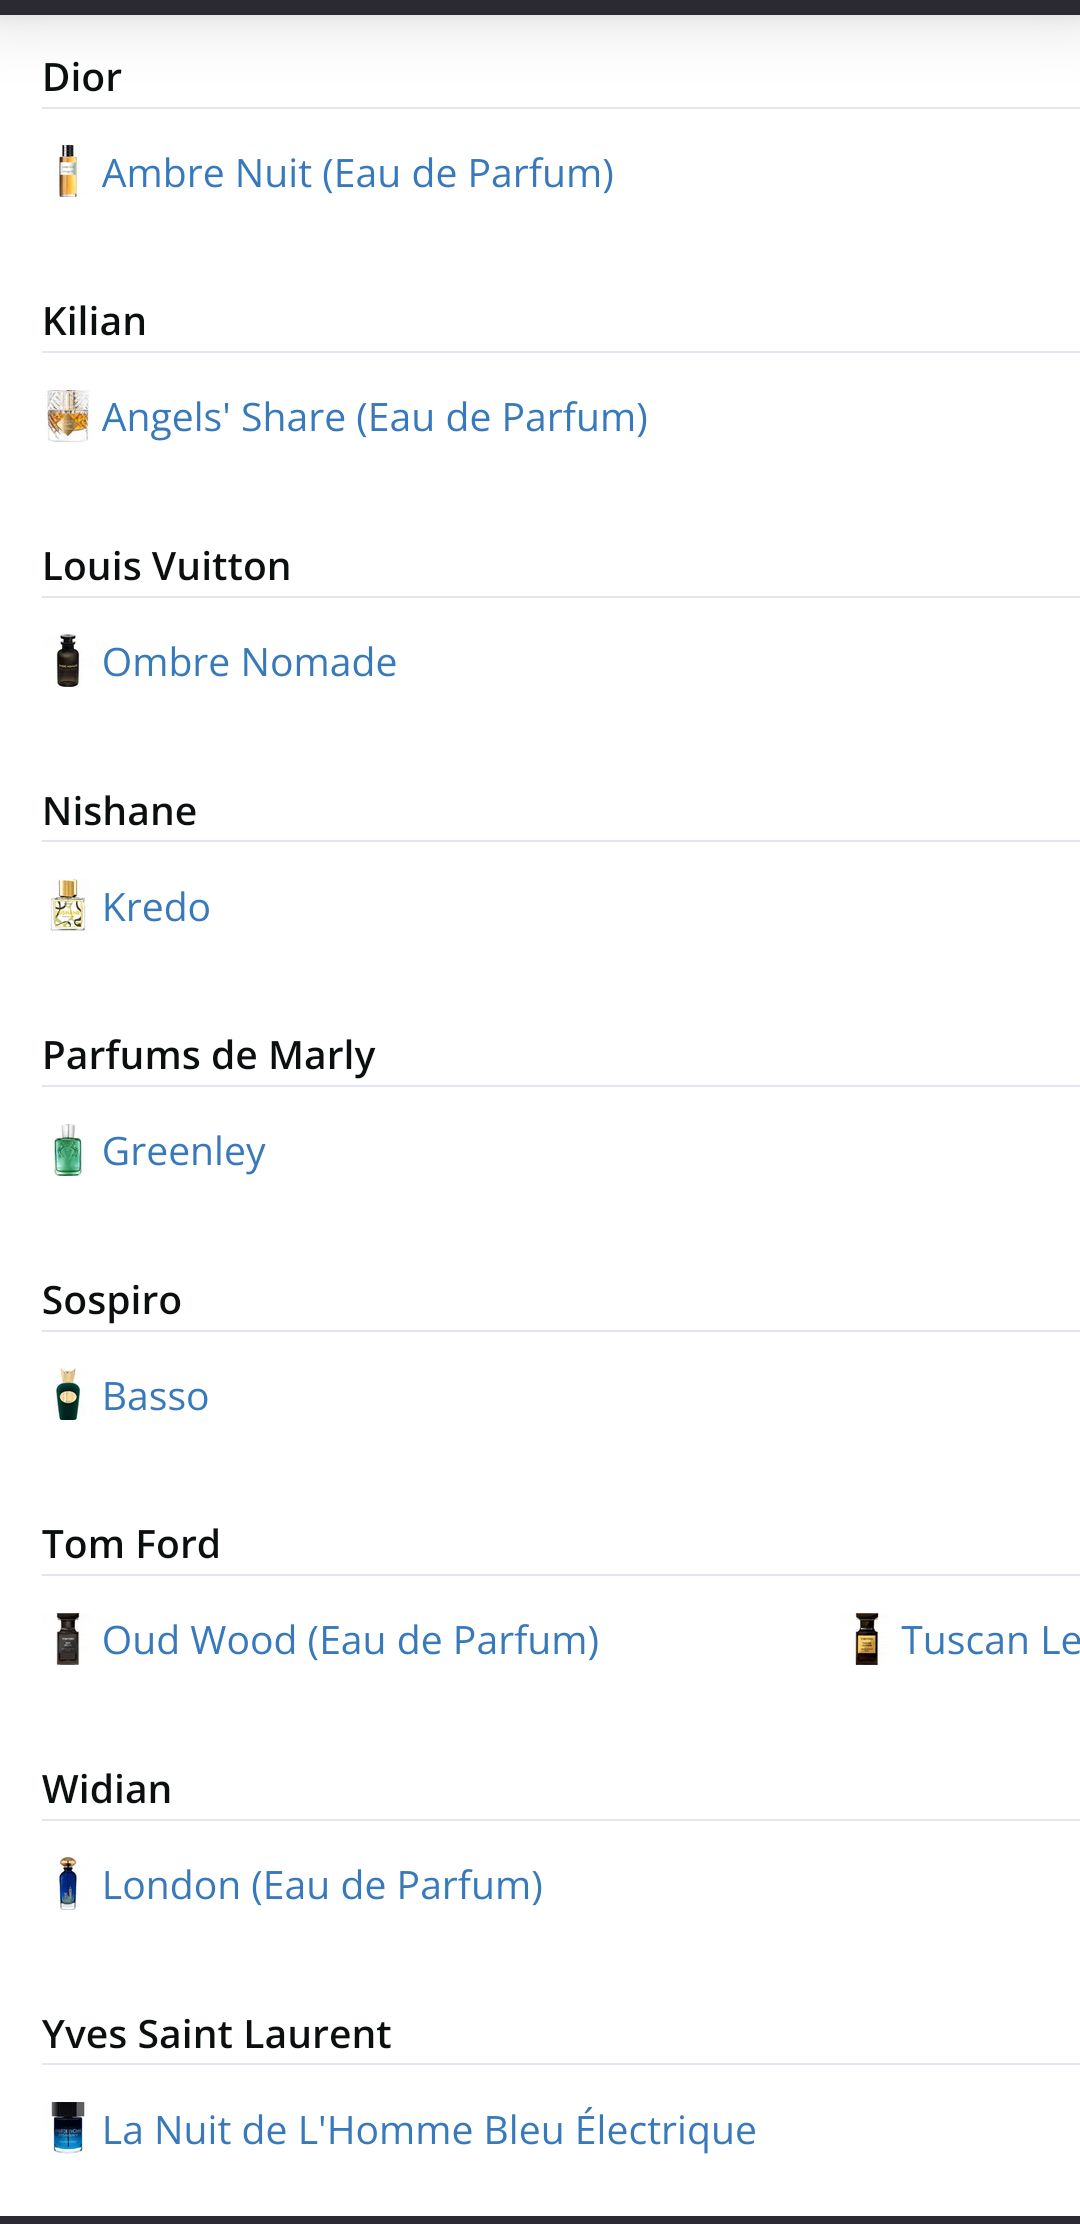Click the Oud Wood bottle icon

68,1639
